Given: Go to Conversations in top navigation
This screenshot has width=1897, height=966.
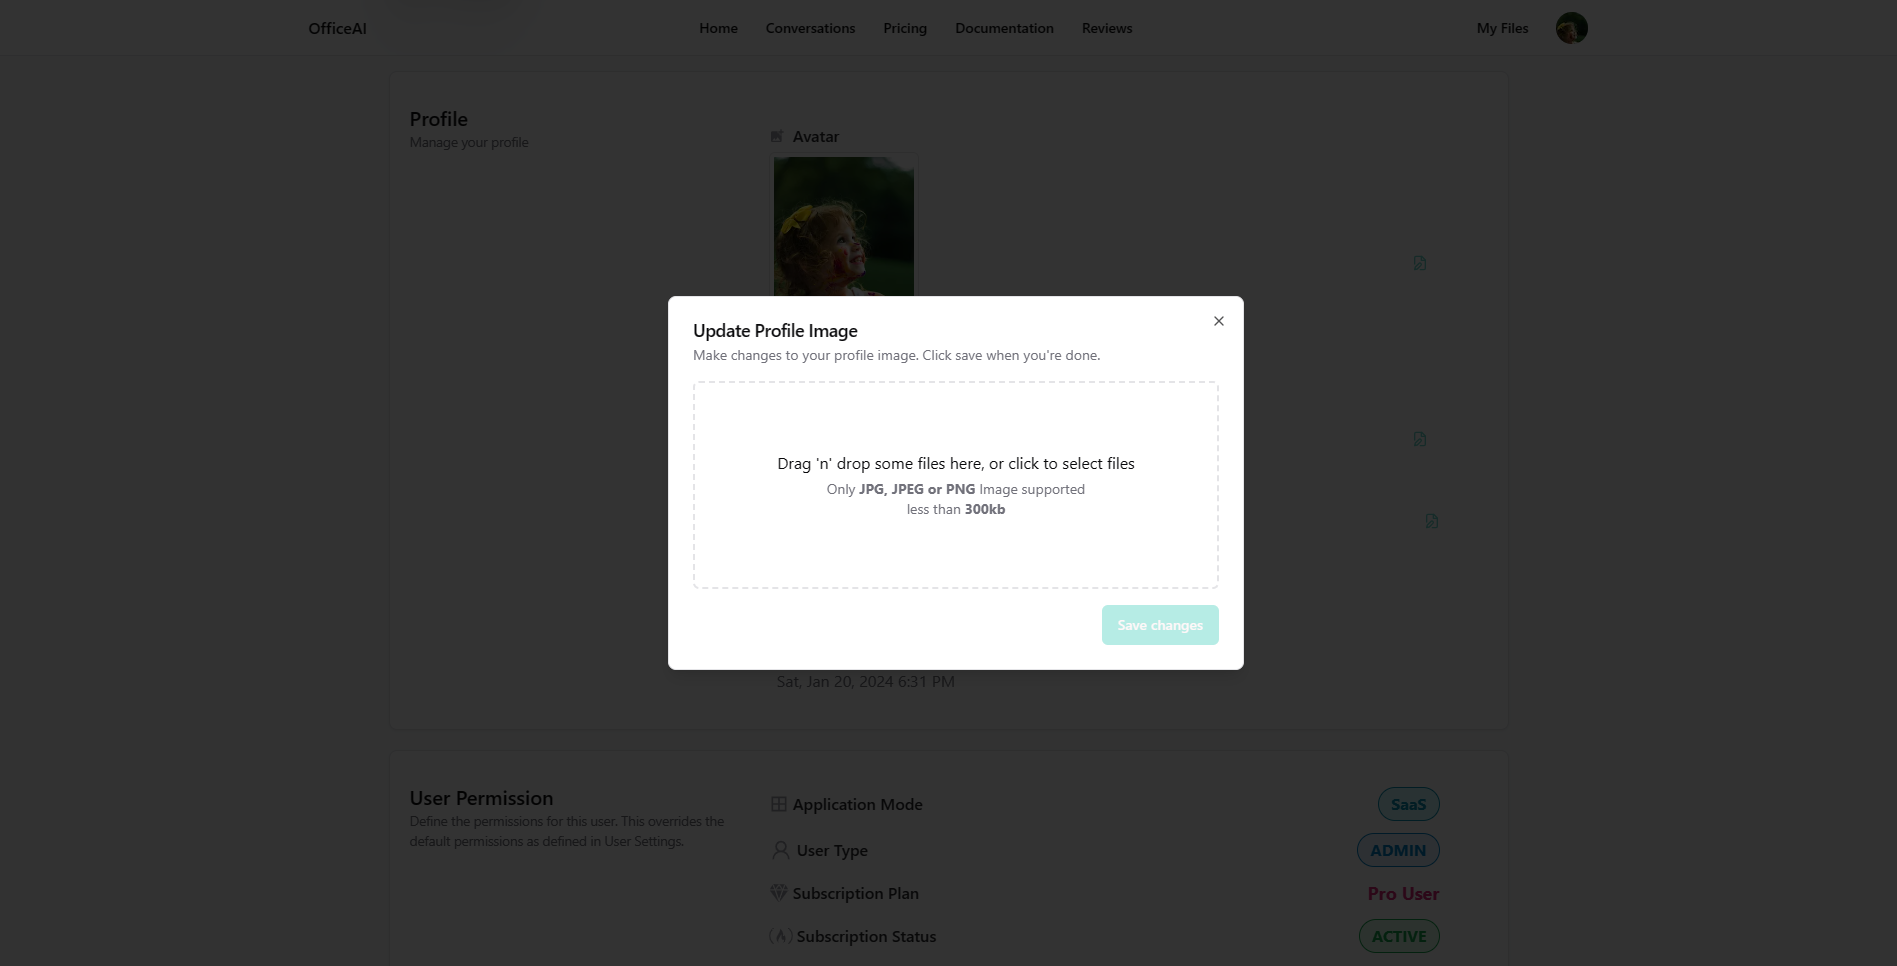Looking at the screenshot, I should (x=810, y=28).
